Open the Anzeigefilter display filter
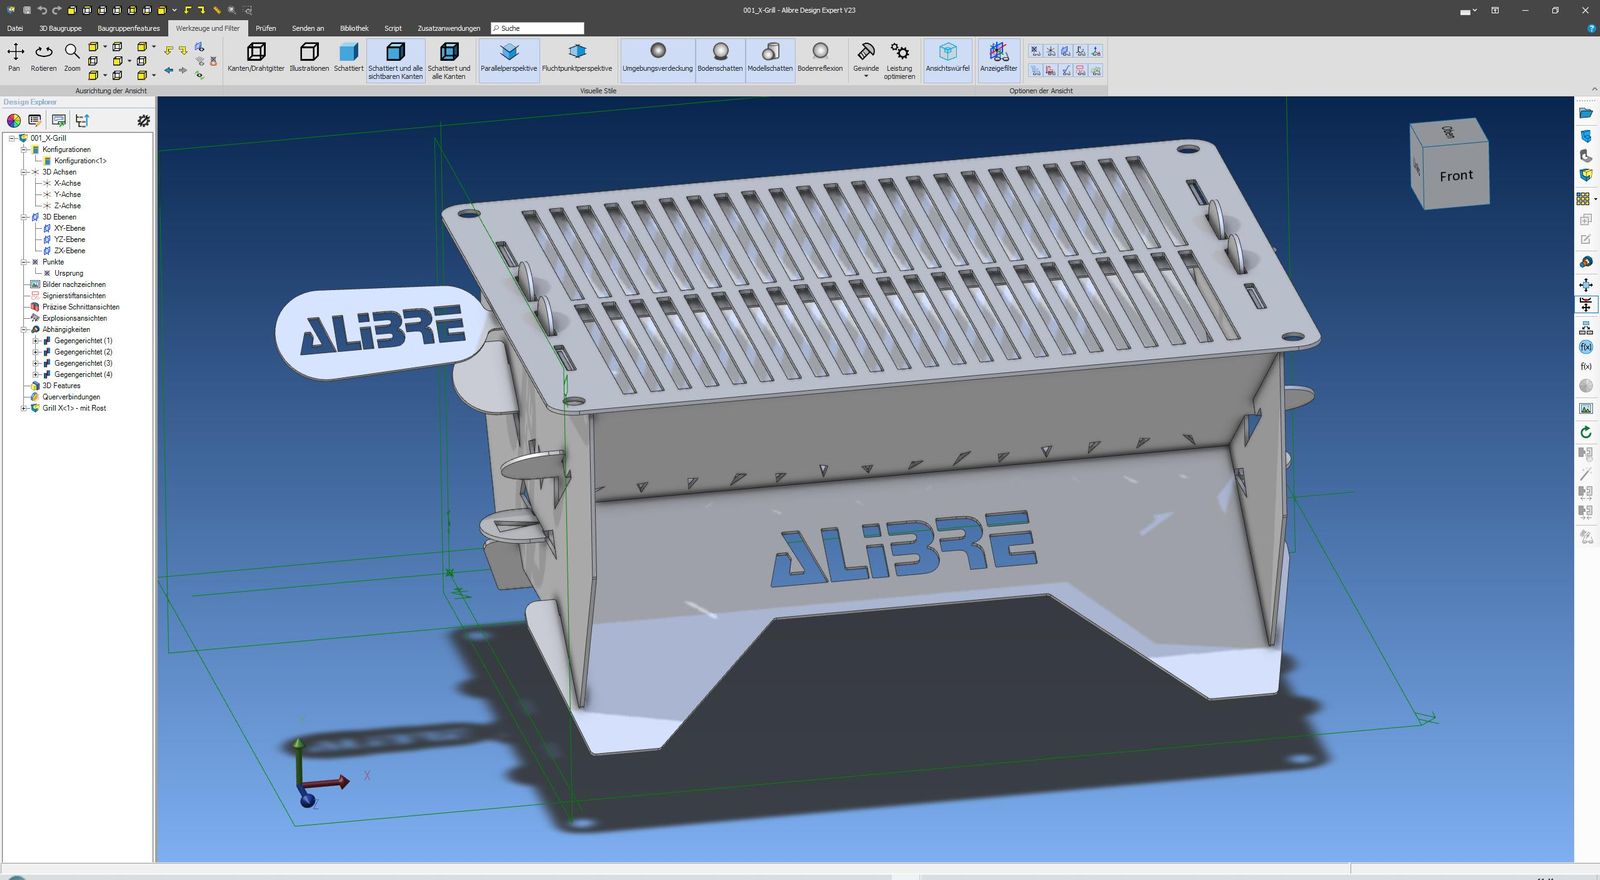 click(998, 57)
